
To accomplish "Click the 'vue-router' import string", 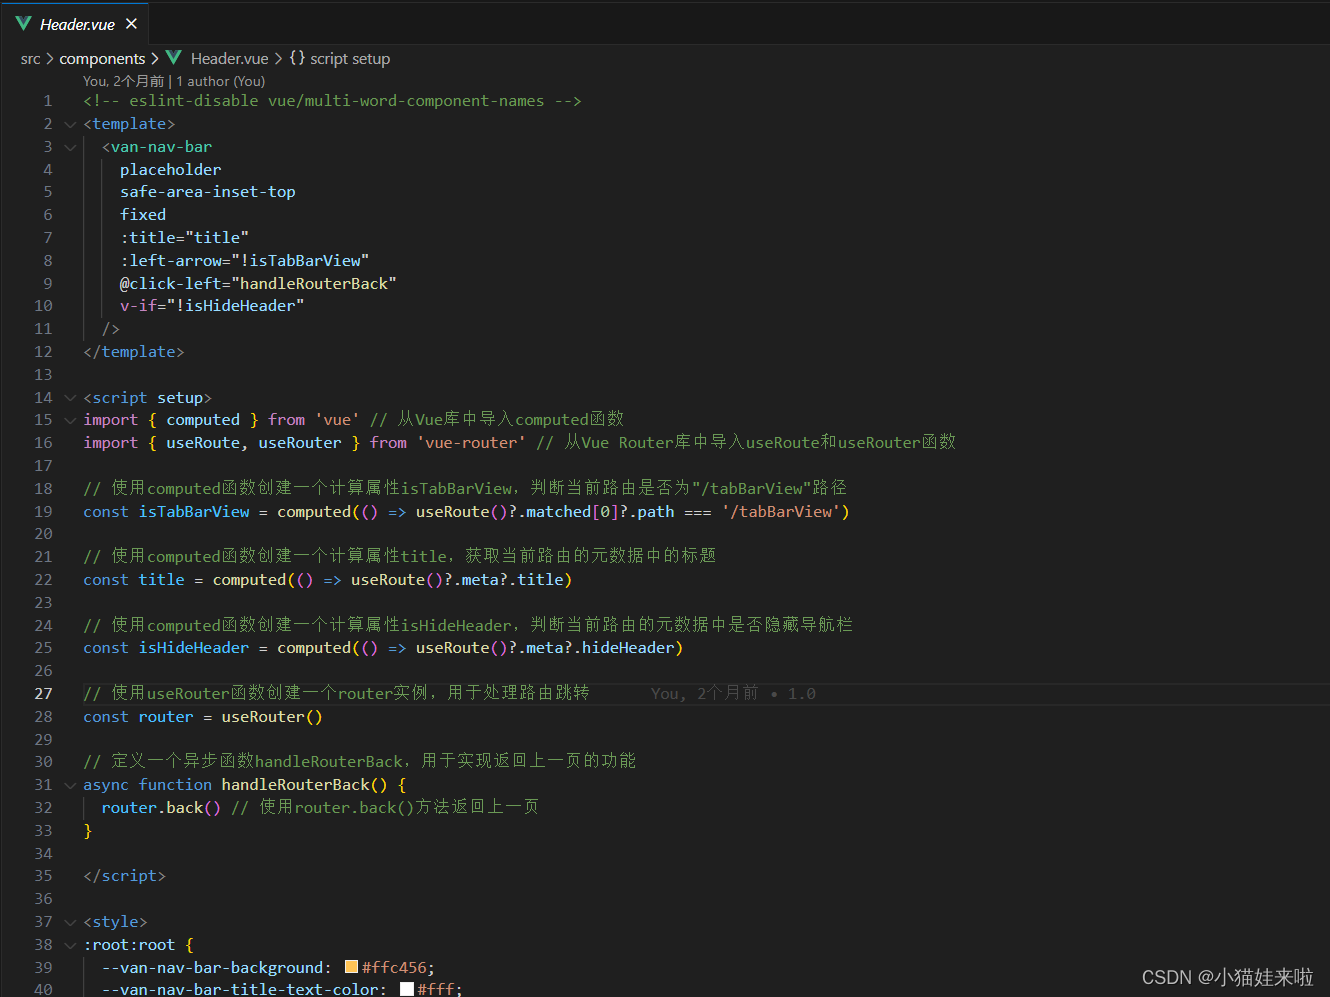I will [471, 443].
